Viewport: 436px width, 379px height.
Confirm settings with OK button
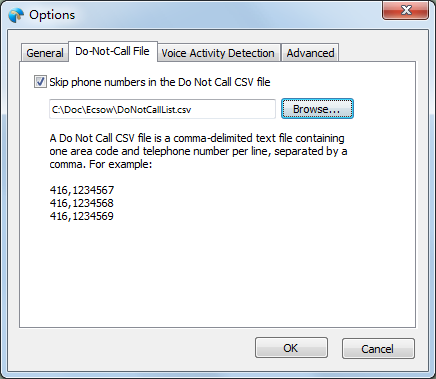(x=291, y=348)
